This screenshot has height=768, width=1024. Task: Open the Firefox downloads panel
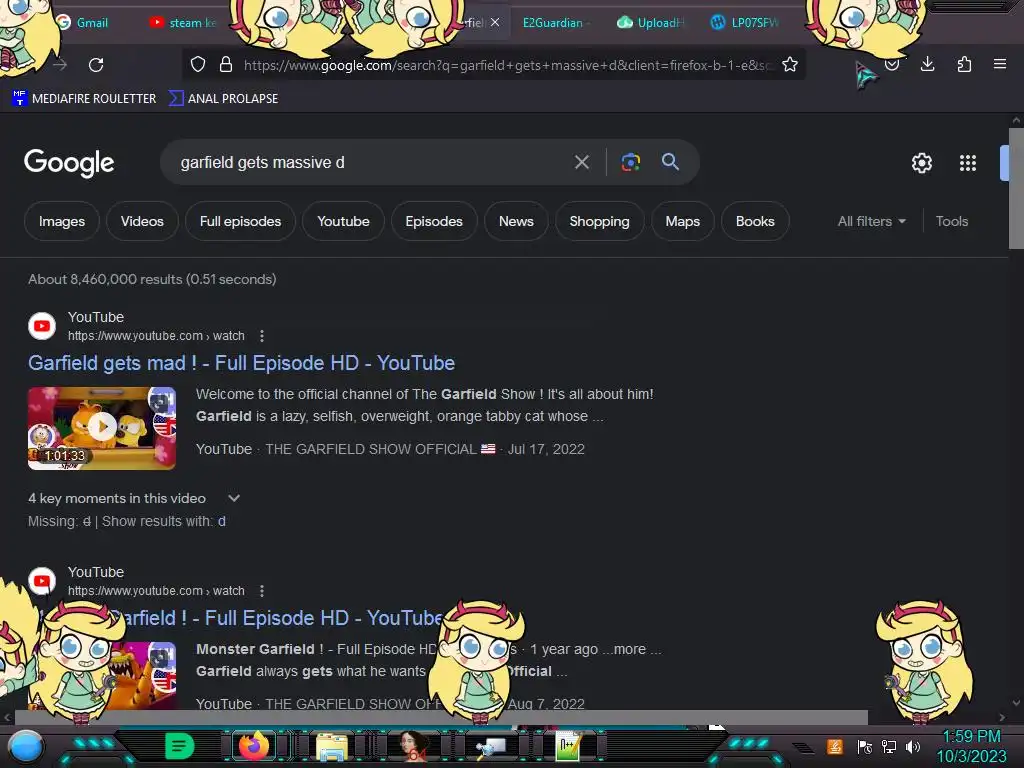927,64
